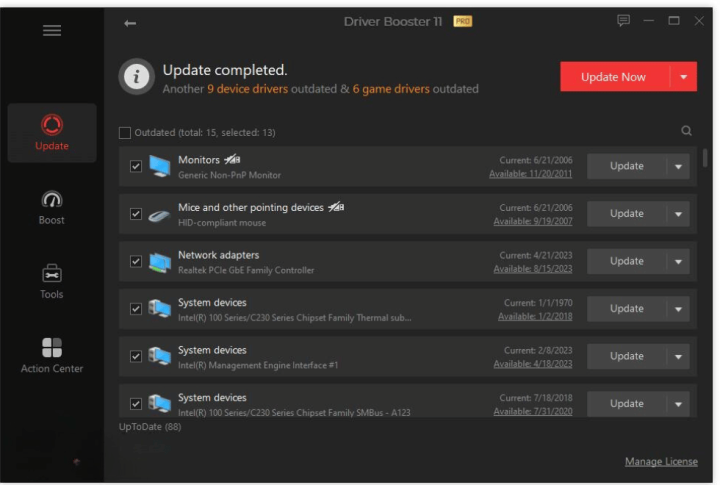Open the Action Center in sidebar
This screenshot has width=720, height=485.
click(x=52, y=356)
